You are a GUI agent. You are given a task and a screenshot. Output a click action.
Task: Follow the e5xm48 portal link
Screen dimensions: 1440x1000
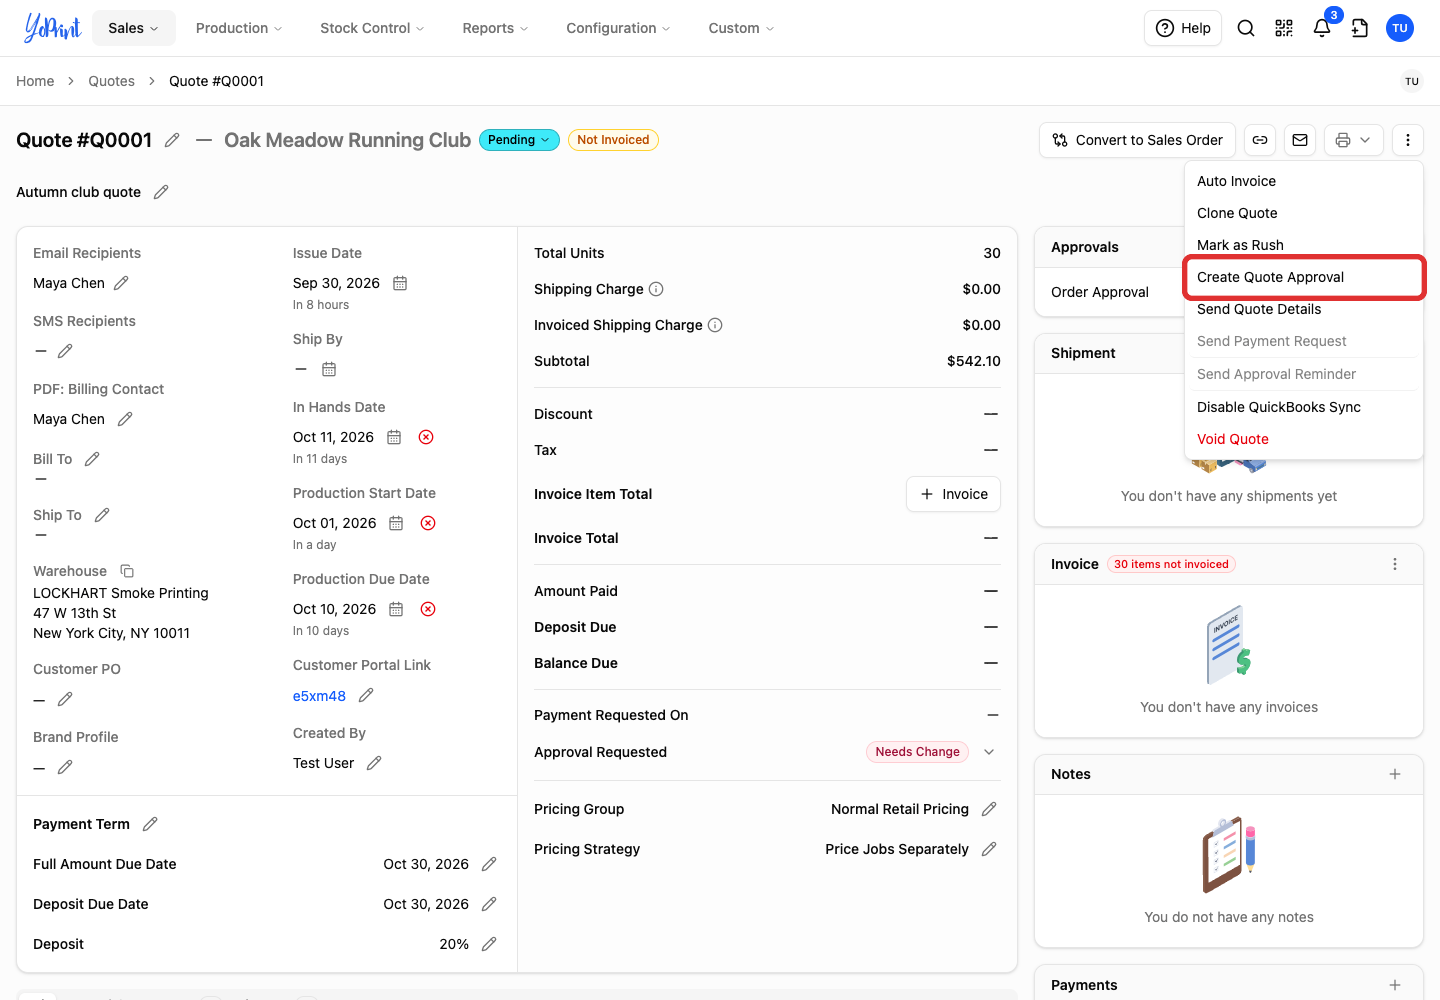point(319,696)
